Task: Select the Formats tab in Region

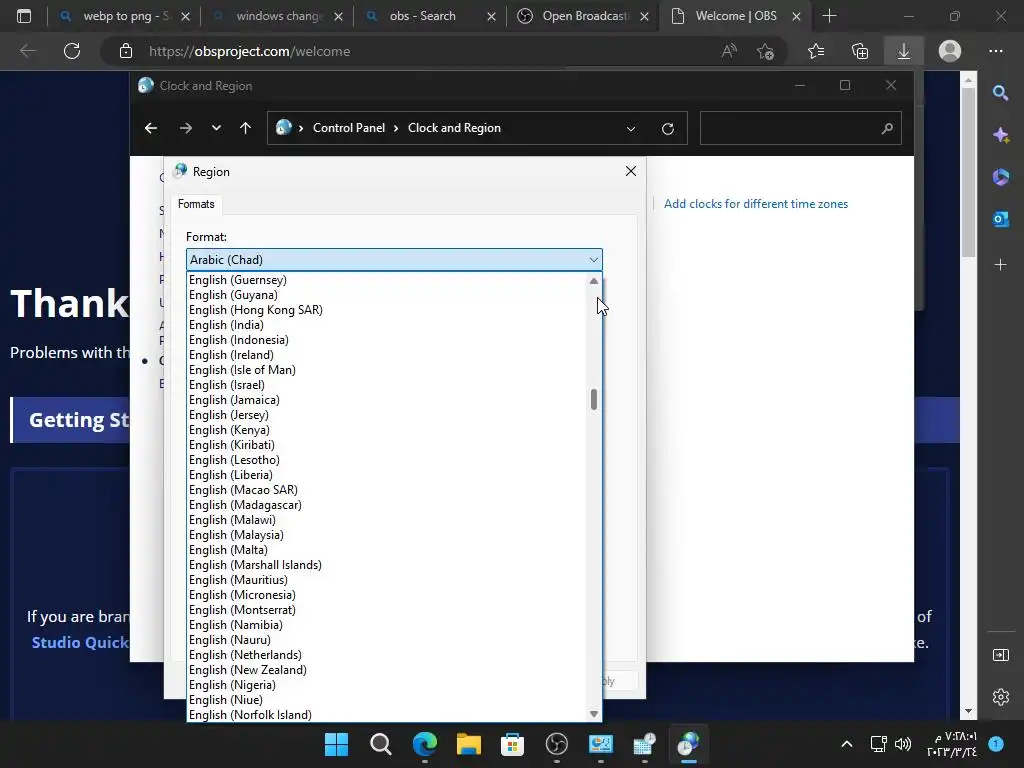Action: pyautogui.click(x=196, y=204)
